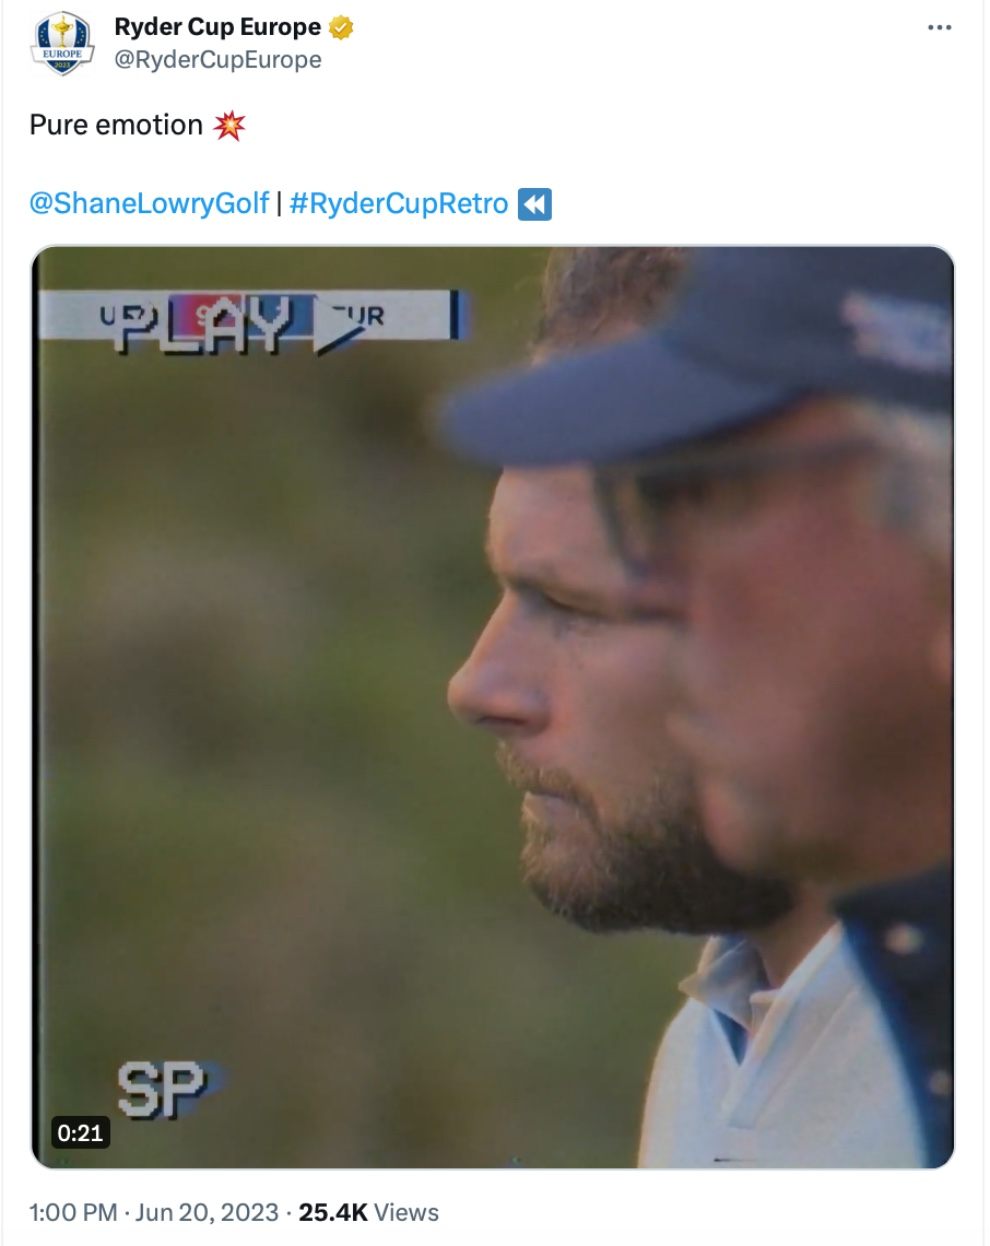Click the Ryder Cup Europe display name
Screen dimensions: 990x1246
217,27
